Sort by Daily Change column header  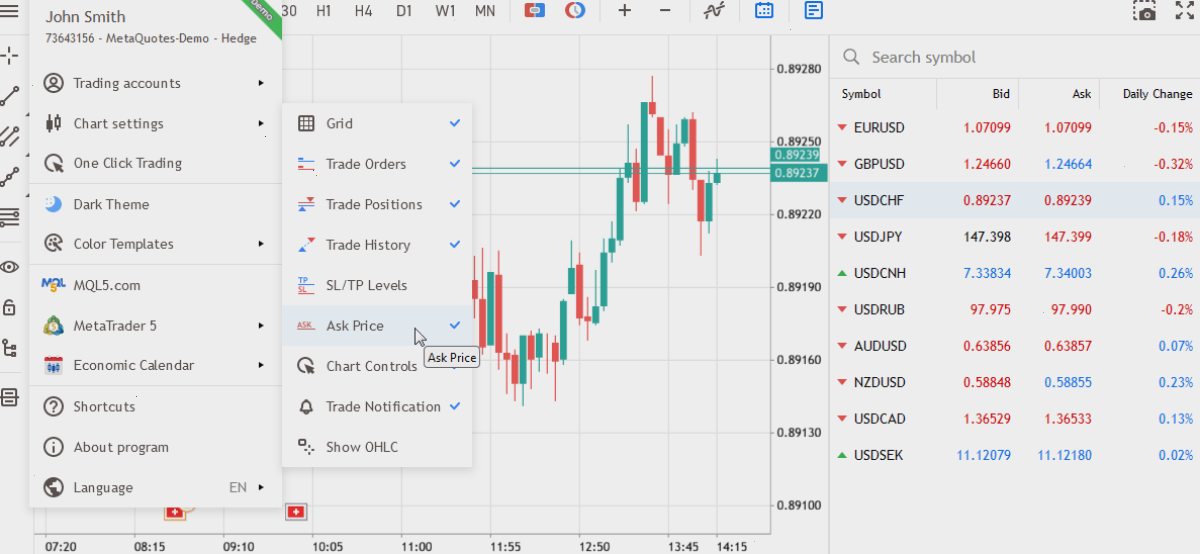point(1157,94)
